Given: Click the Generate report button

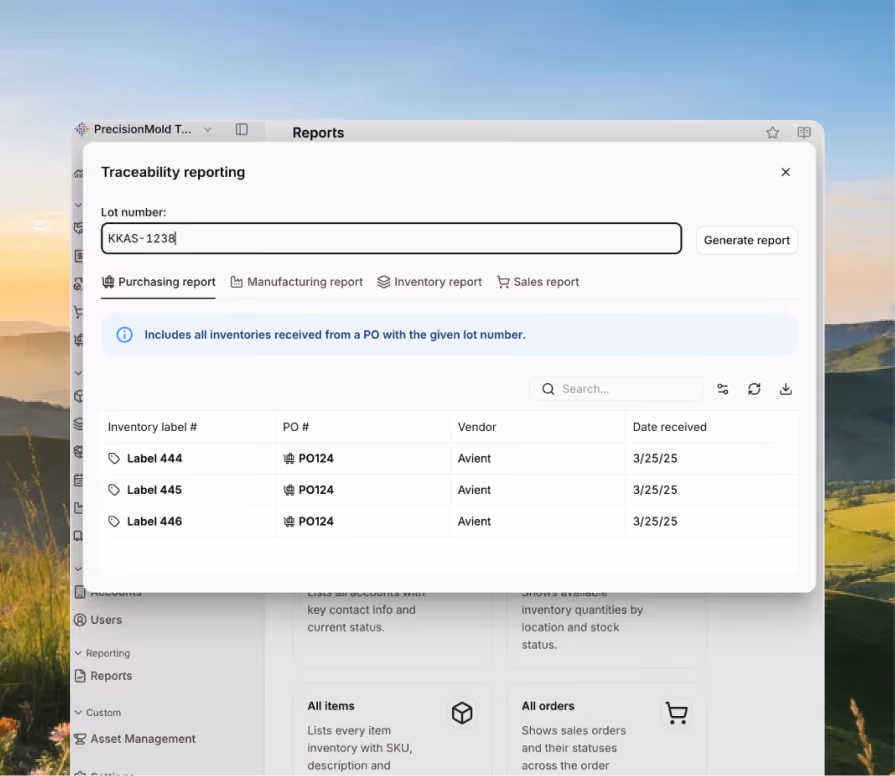Looking at the screenshot, I should click(x=746, y=240).
